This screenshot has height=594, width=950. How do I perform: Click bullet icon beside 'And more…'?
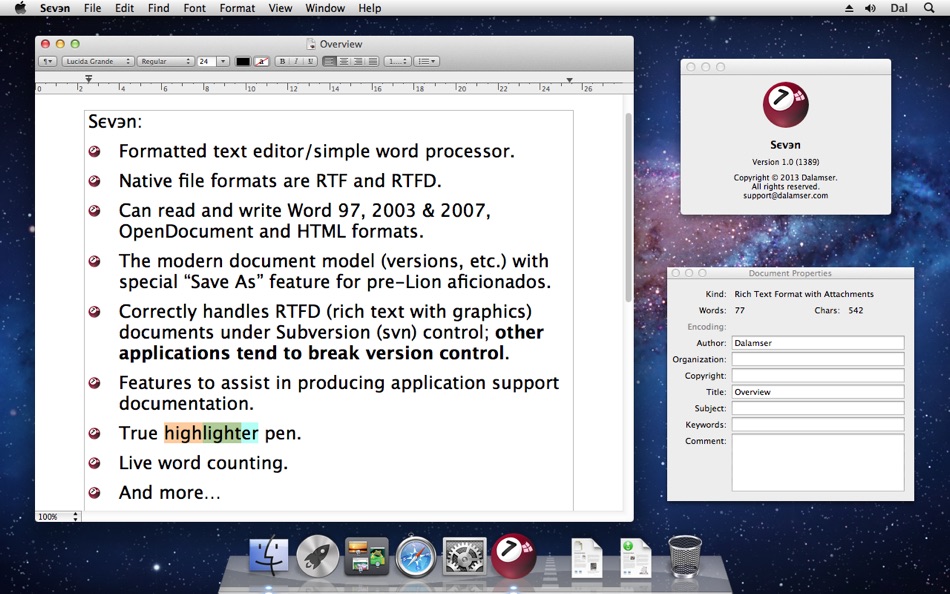point(95,492)
